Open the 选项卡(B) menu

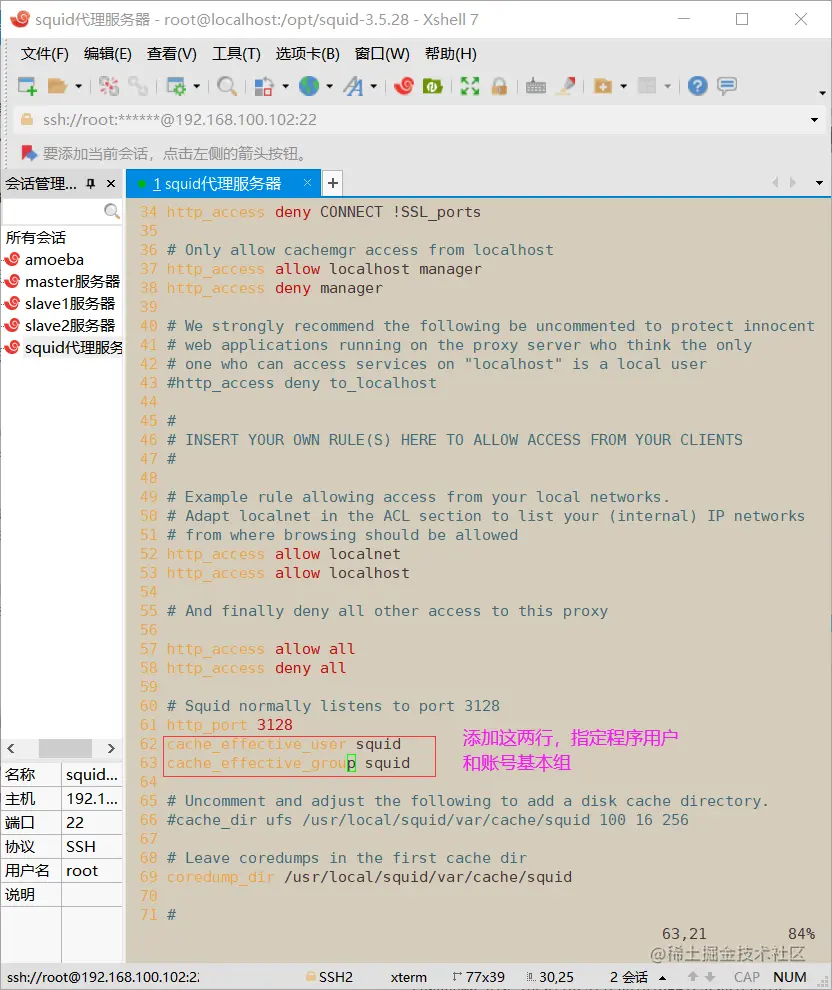pyautogui.click(x=307, y=54)
